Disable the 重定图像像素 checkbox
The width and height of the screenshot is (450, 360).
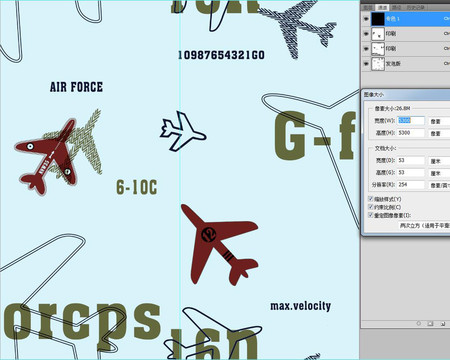(370, 215)
